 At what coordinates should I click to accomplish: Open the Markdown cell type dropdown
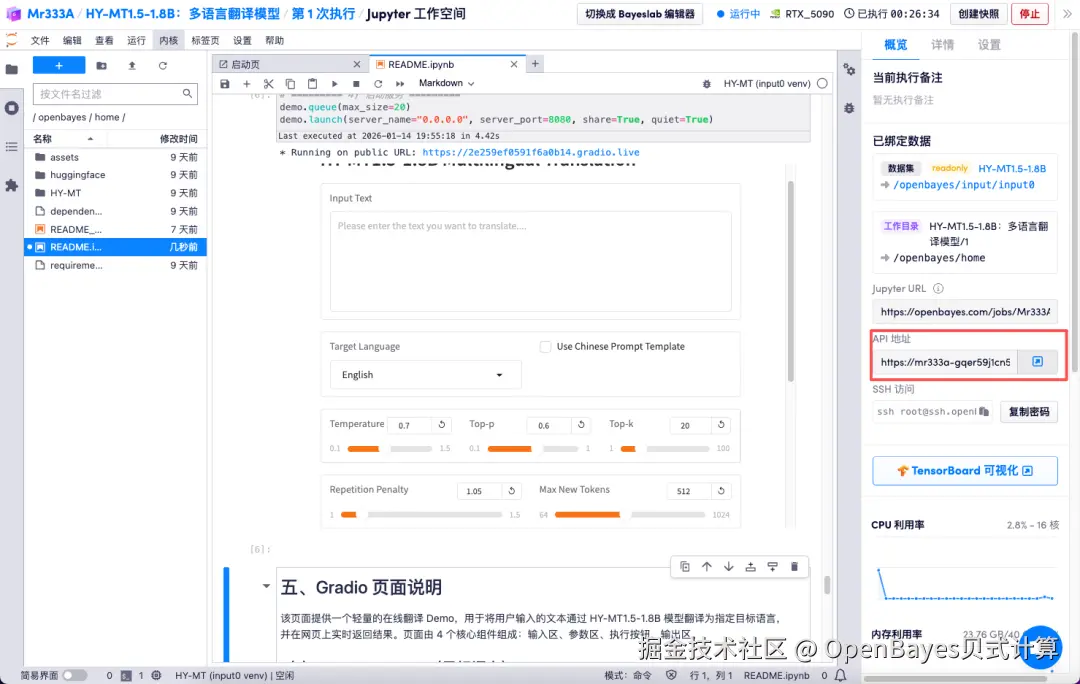446,83
